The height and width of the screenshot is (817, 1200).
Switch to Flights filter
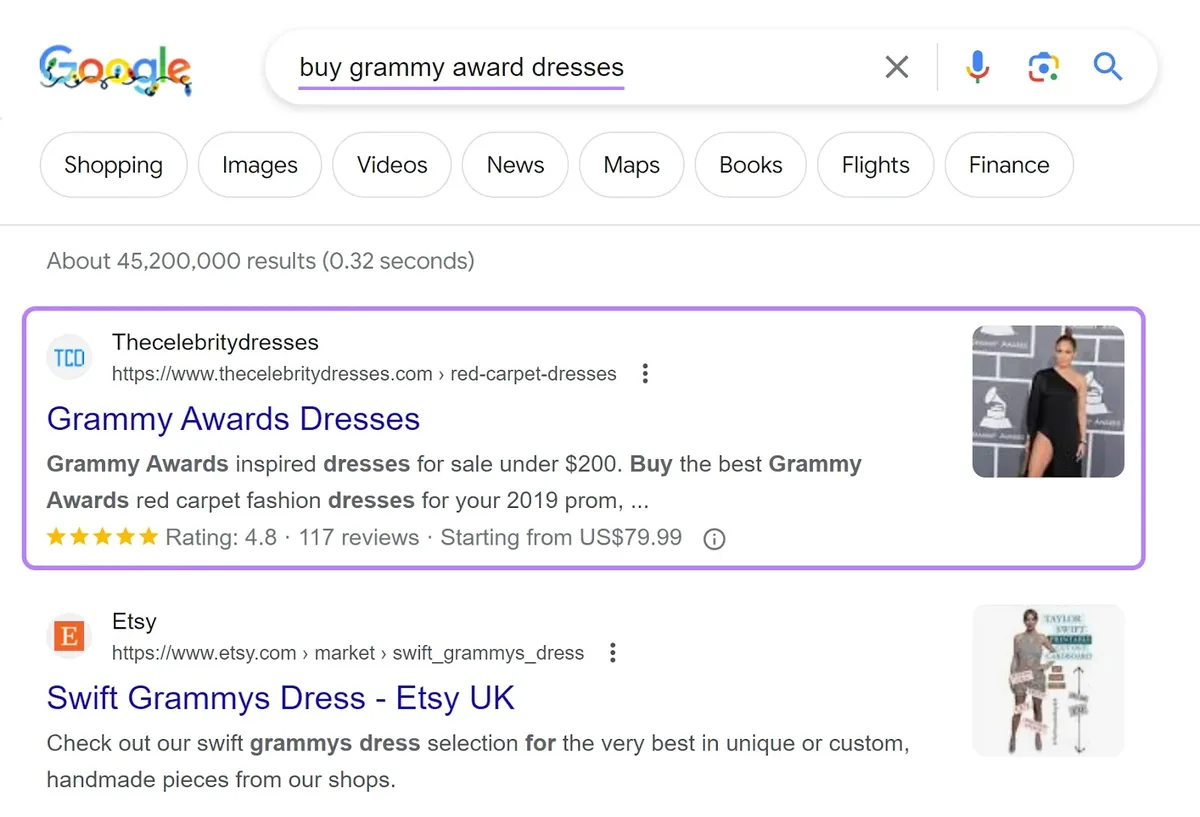point(876,165)
